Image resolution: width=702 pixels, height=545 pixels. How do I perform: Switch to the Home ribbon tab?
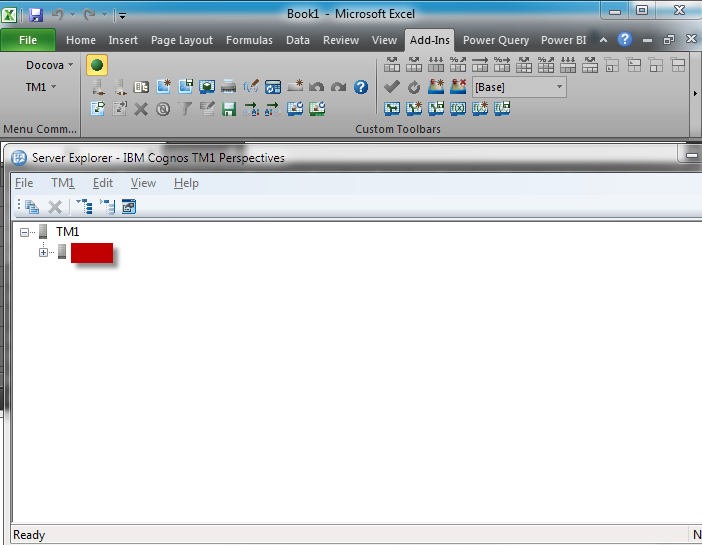[81, 40]
